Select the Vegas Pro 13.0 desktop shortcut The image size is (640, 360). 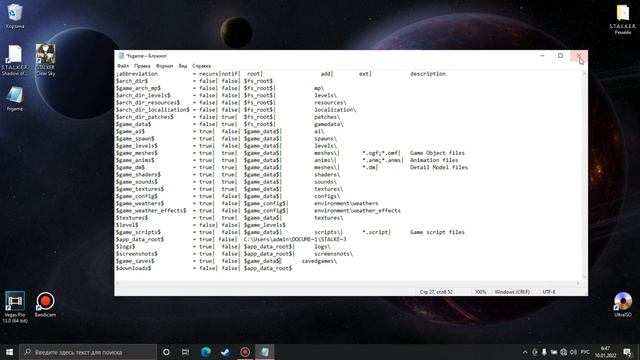(15, 307)
